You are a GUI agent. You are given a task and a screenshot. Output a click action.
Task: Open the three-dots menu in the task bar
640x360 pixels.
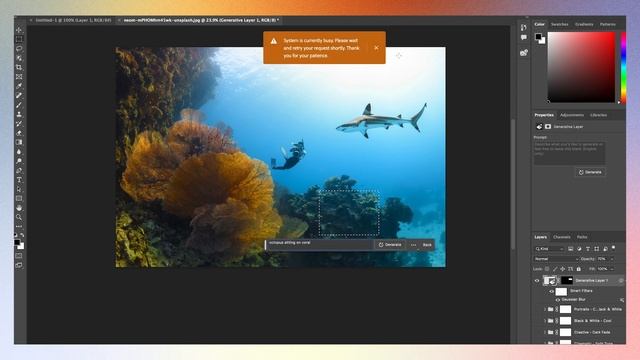point(413,245)
